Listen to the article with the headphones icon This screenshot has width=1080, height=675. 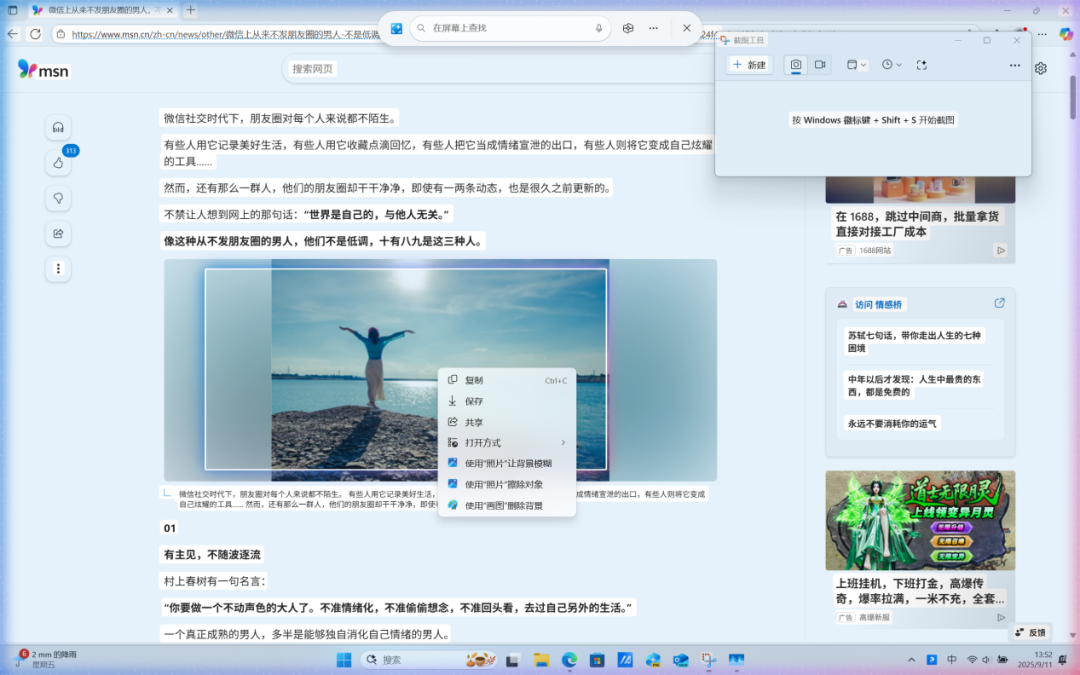tap(58, 126)
